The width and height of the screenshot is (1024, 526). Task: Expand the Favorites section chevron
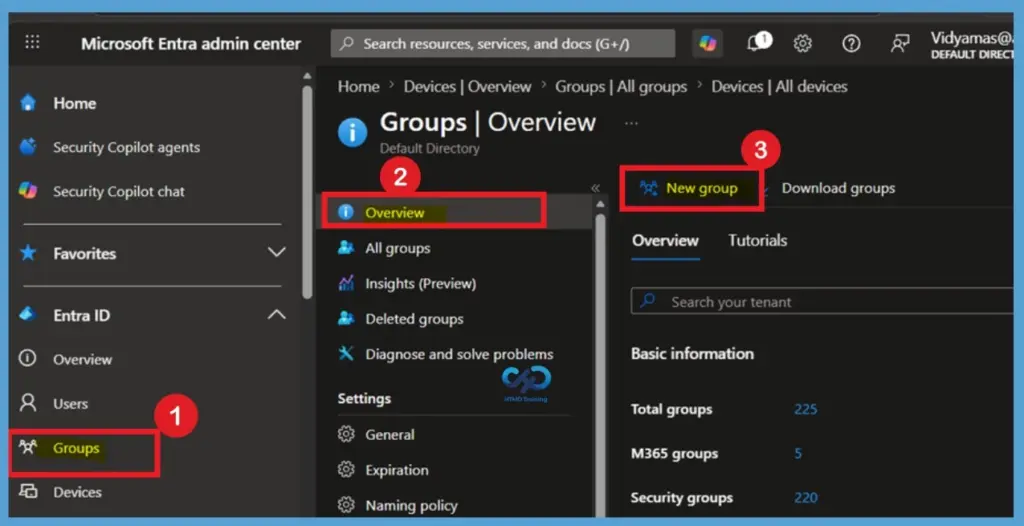click(x=277, y=252)
